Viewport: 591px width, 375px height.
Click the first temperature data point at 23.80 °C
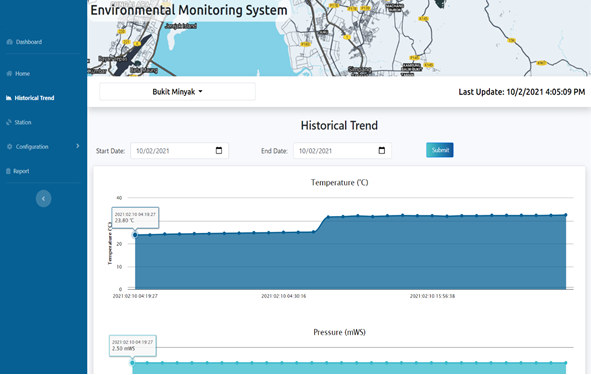135,235
